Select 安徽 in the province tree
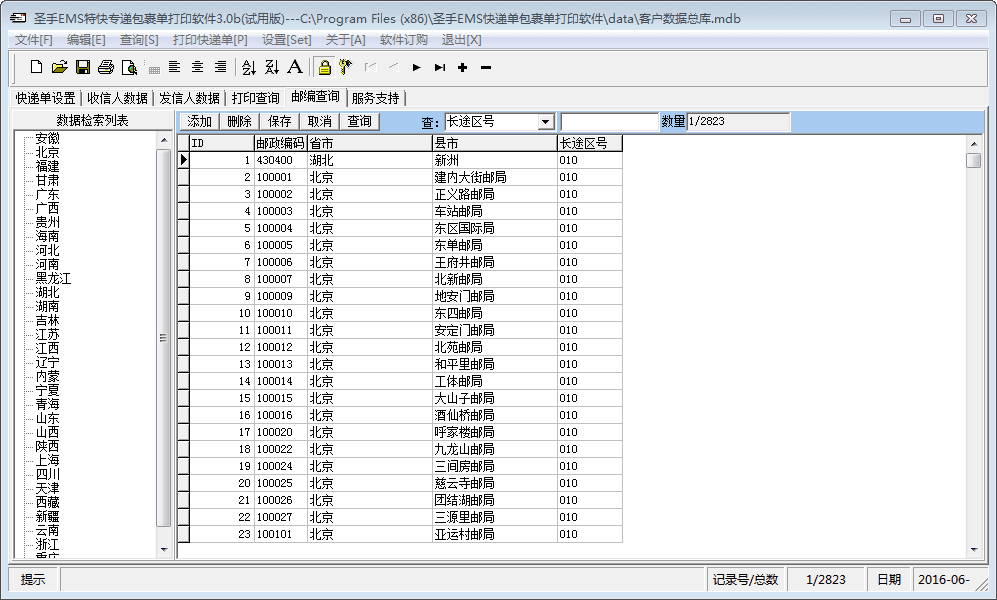997x600 pixels. [48, 139]
